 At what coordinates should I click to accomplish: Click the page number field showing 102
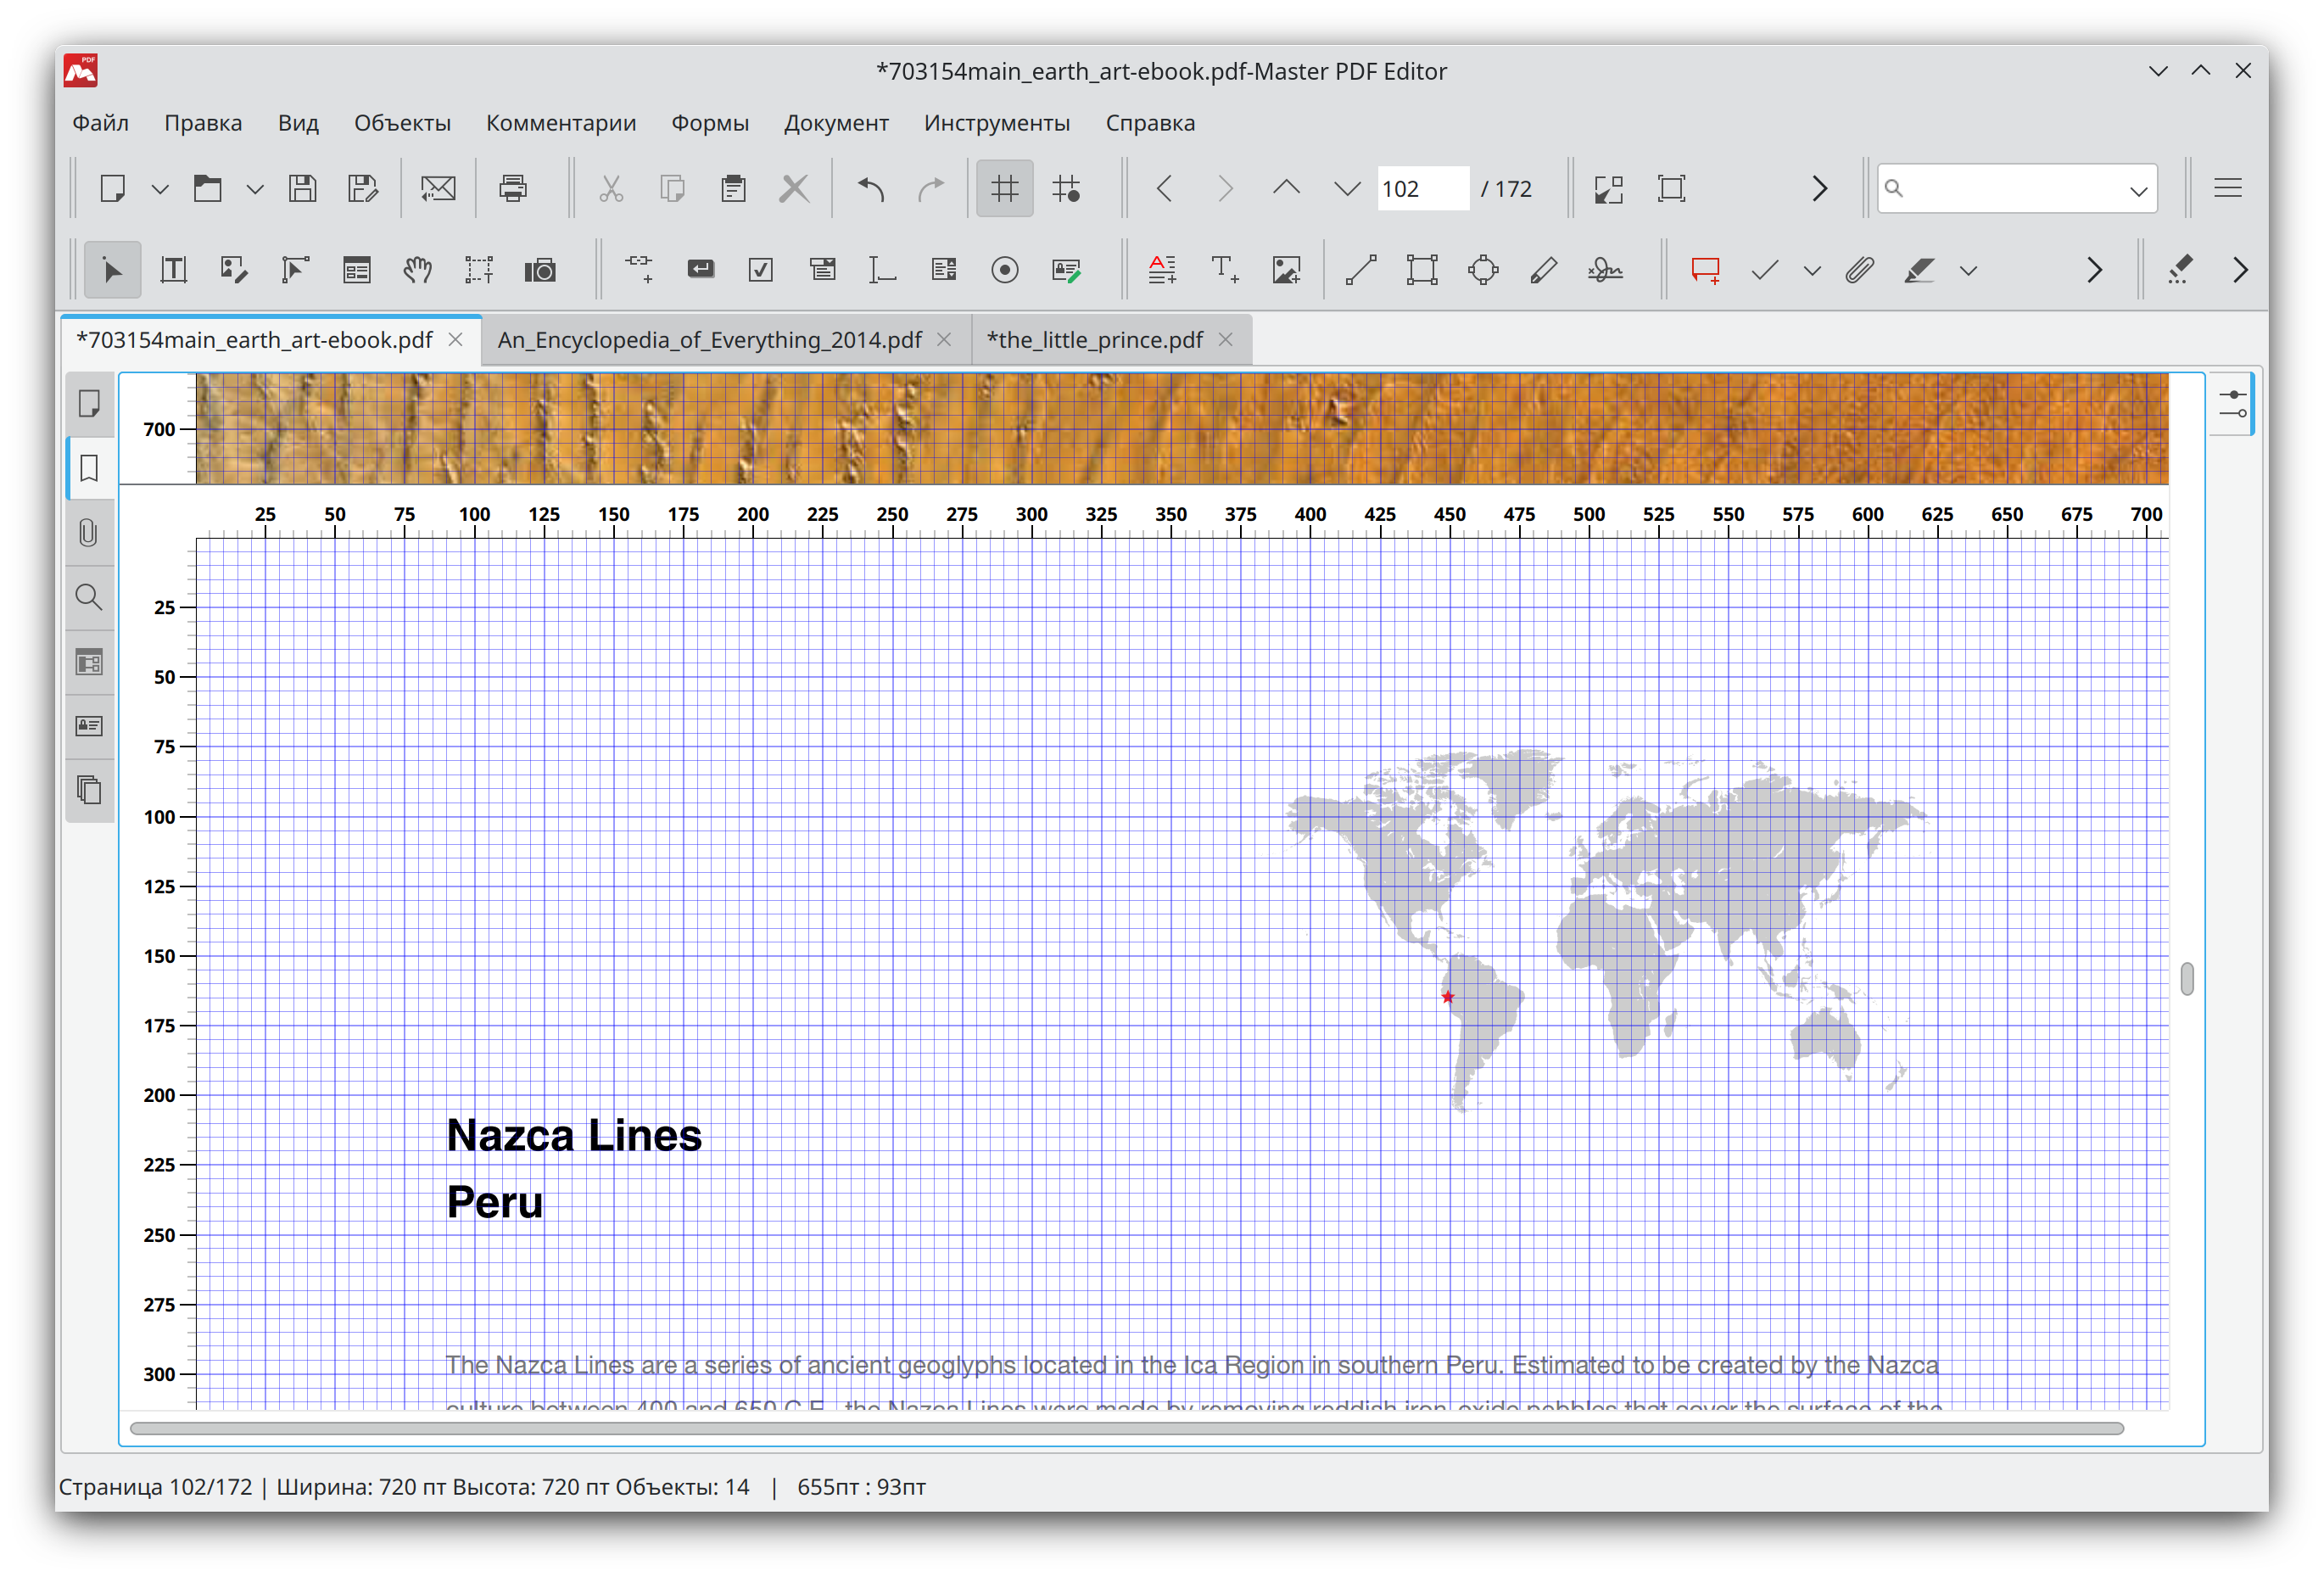point(1422,188)
